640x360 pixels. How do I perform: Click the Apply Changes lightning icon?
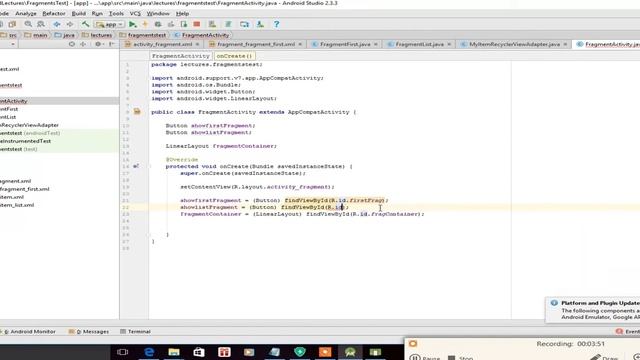pyautogui.click(x=145, y=24)
